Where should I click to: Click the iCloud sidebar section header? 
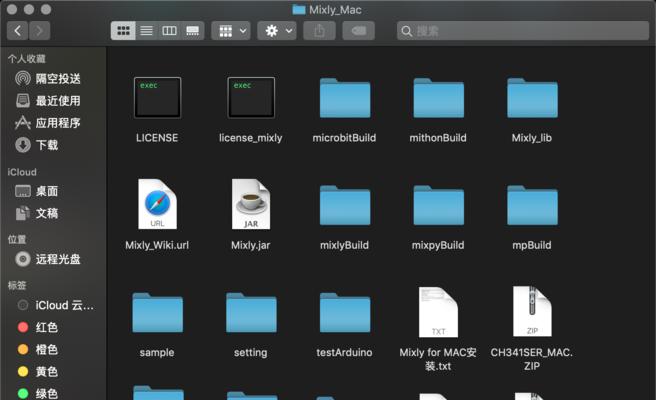(22, 172)
